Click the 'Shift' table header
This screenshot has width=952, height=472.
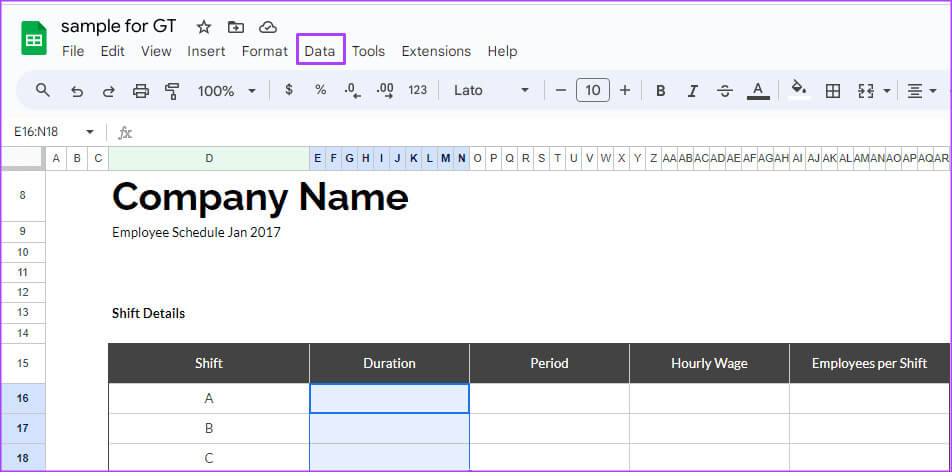pyautogui.click(x=209, y=363)
